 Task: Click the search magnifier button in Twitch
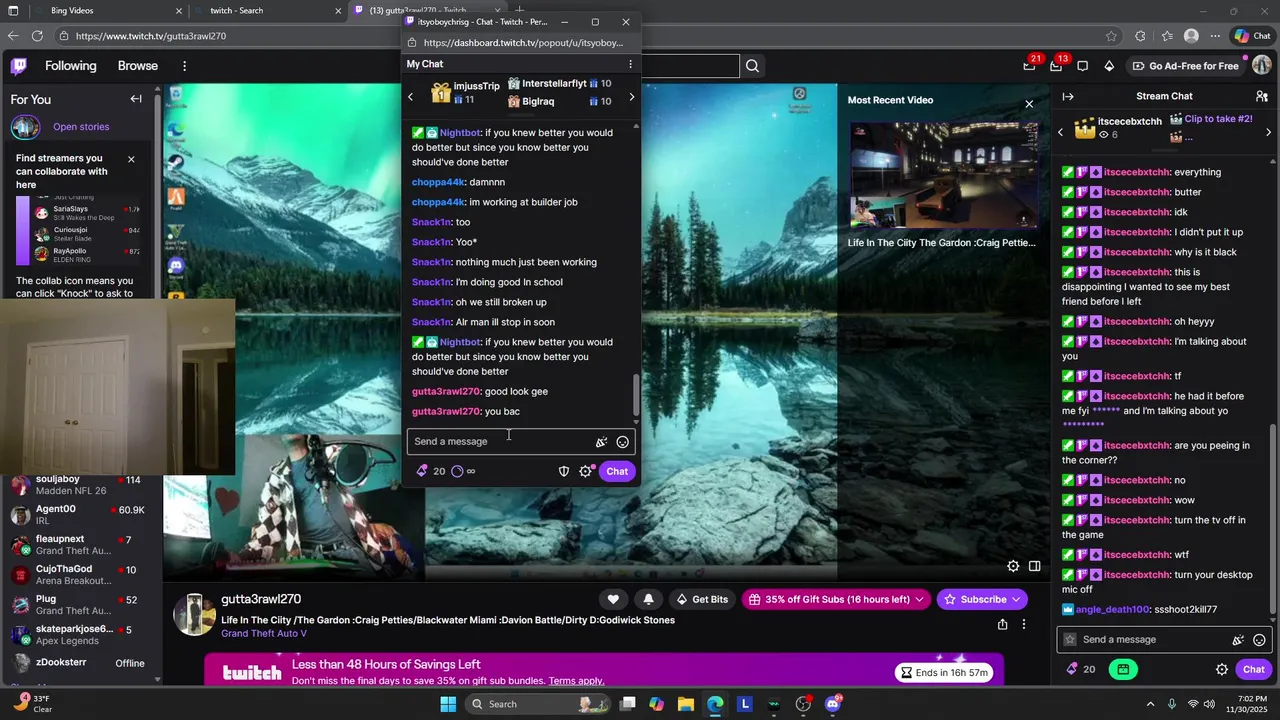tap(752, 66)
